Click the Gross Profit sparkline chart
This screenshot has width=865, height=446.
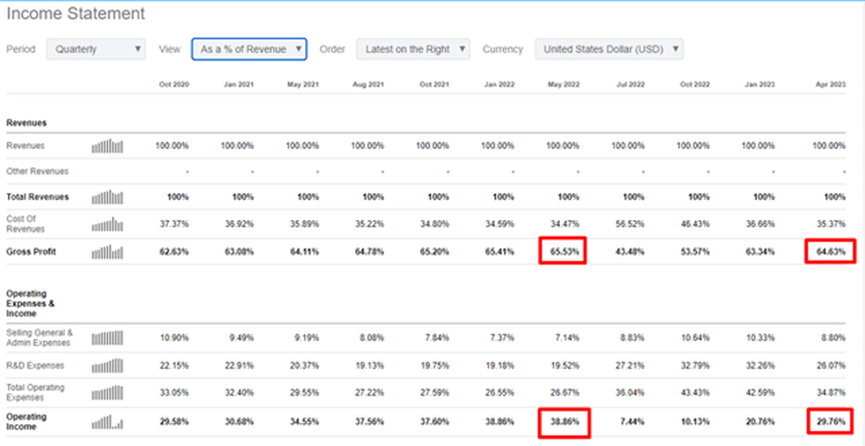click(x=108, y=252)
